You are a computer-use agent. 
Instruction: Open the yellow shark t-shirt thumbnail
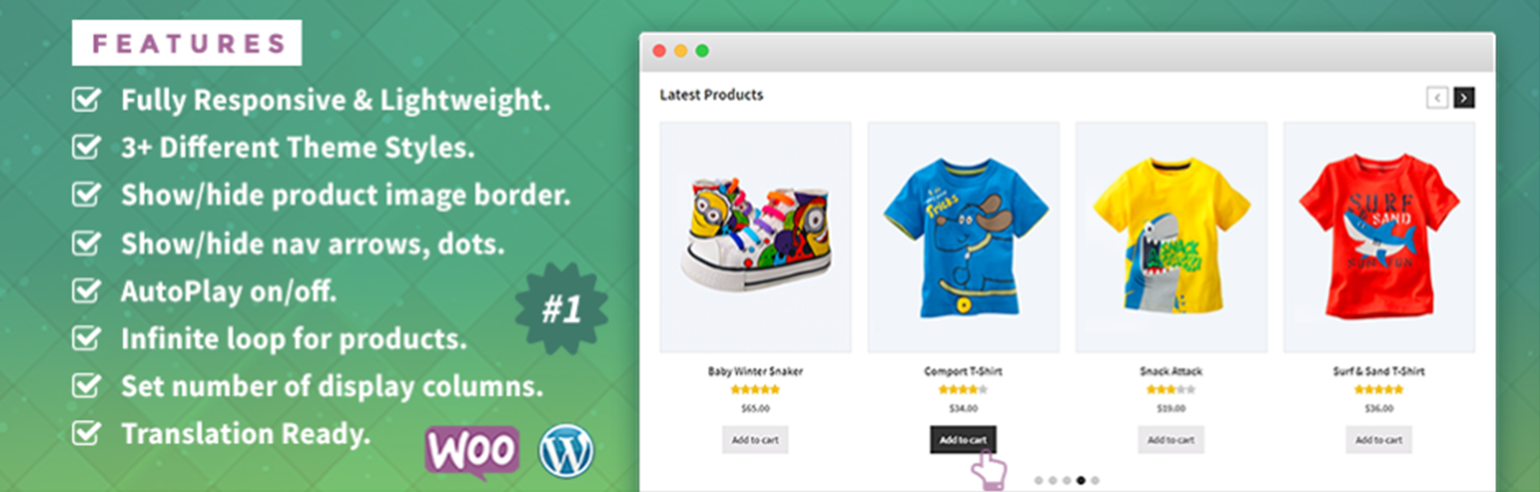(1171, 237)
